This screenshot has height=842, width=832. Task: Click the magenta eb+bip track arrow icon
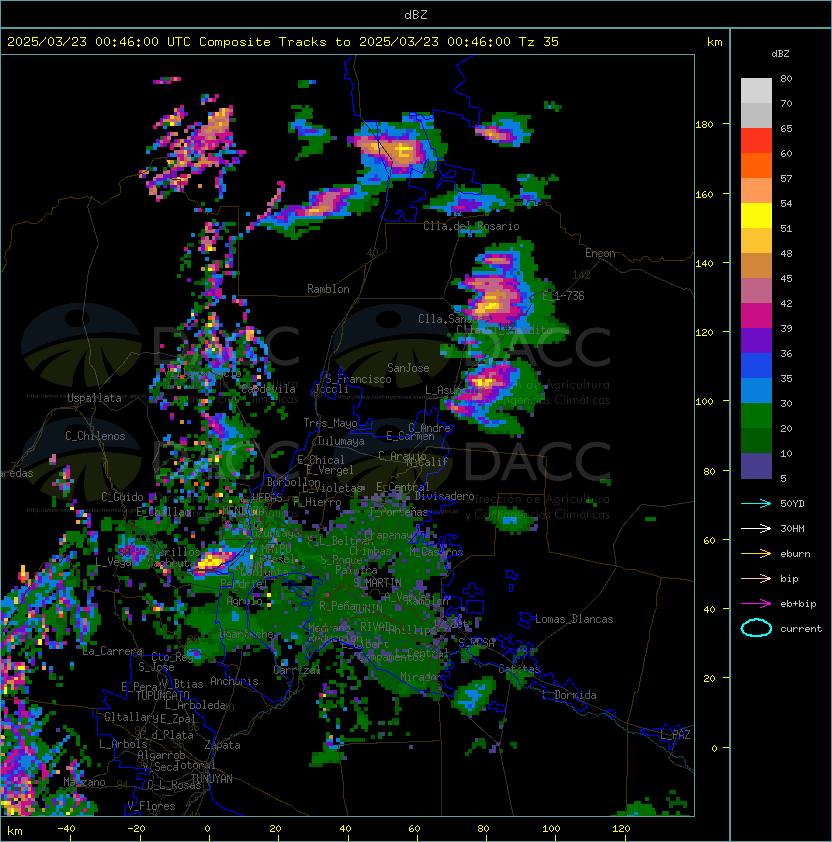[x=756, y=604]
